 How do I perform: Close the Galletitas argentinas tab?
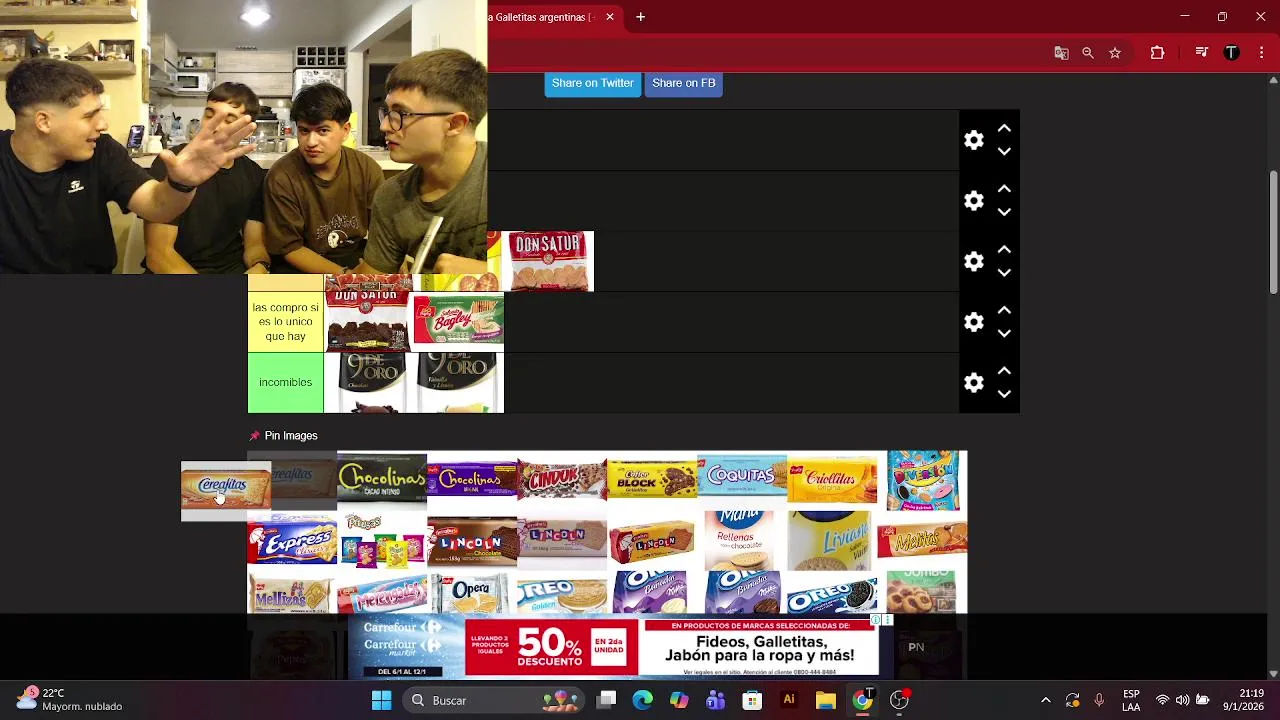(x=610, y=17)
